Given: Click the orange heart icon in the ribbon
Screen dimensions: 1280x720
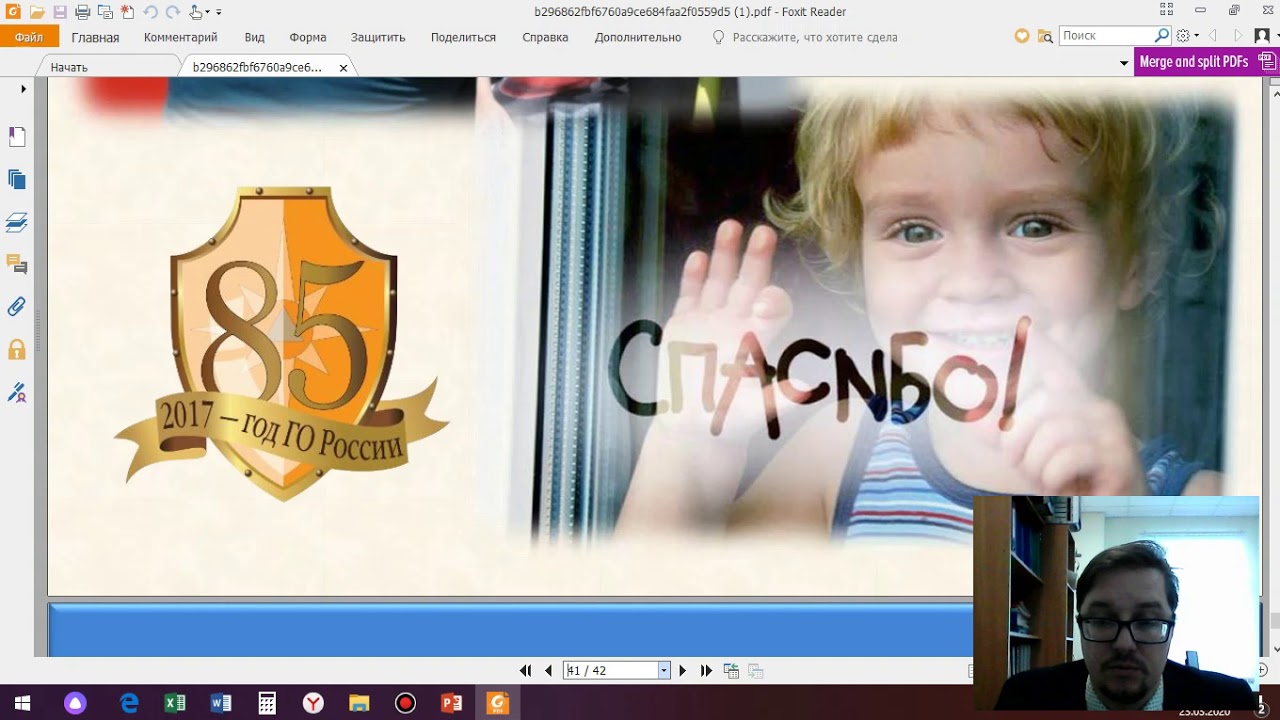Looking at the screenshot, I should coord(1021,36).
